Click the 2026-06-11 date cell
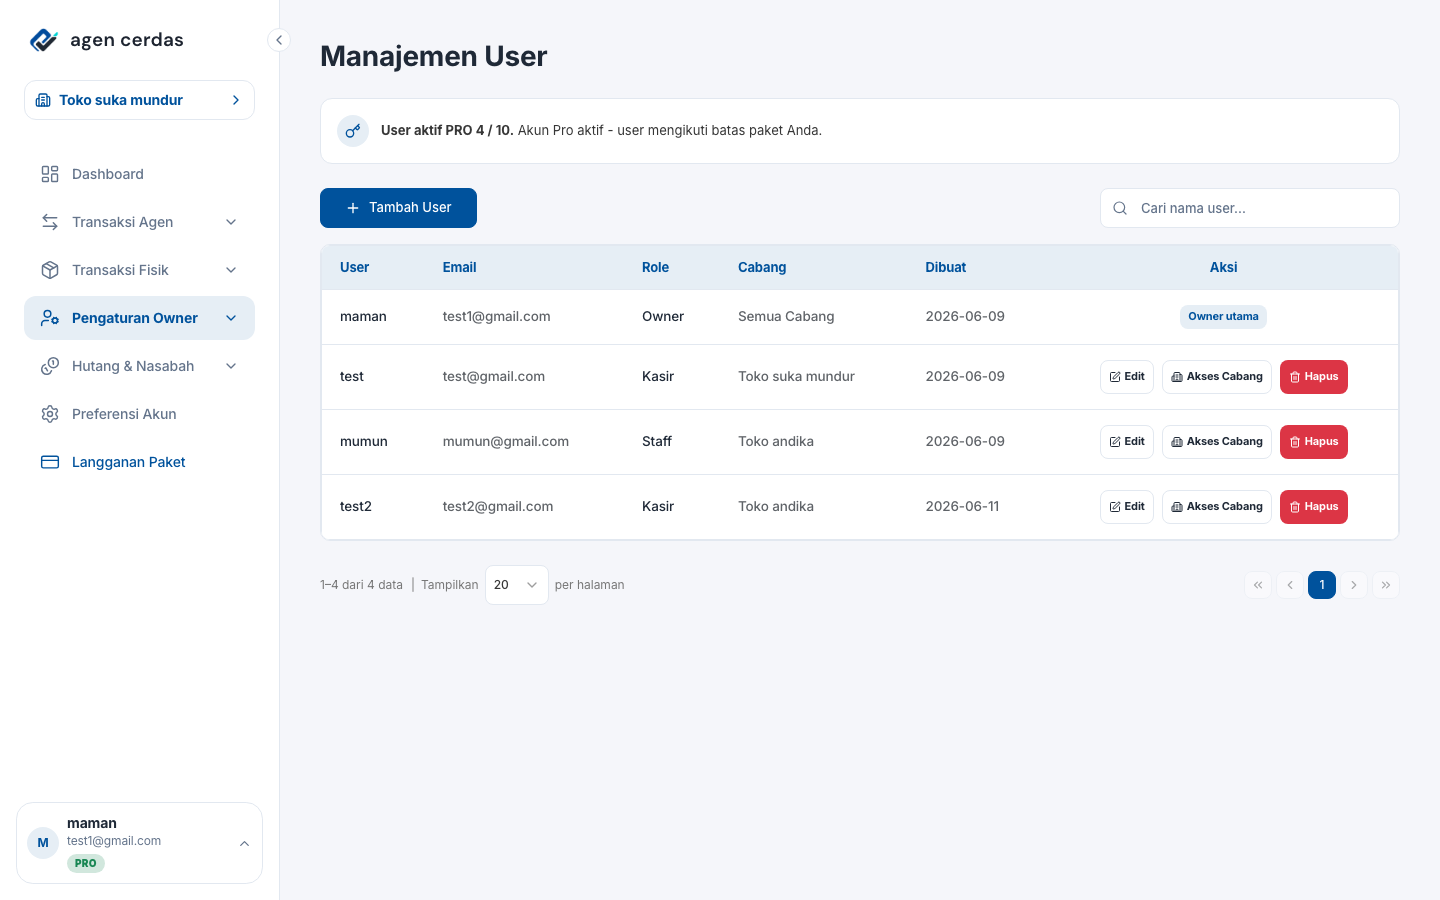Image resolution: width=1440 pixels, height=900 pixels. click(x=962, y=506)
